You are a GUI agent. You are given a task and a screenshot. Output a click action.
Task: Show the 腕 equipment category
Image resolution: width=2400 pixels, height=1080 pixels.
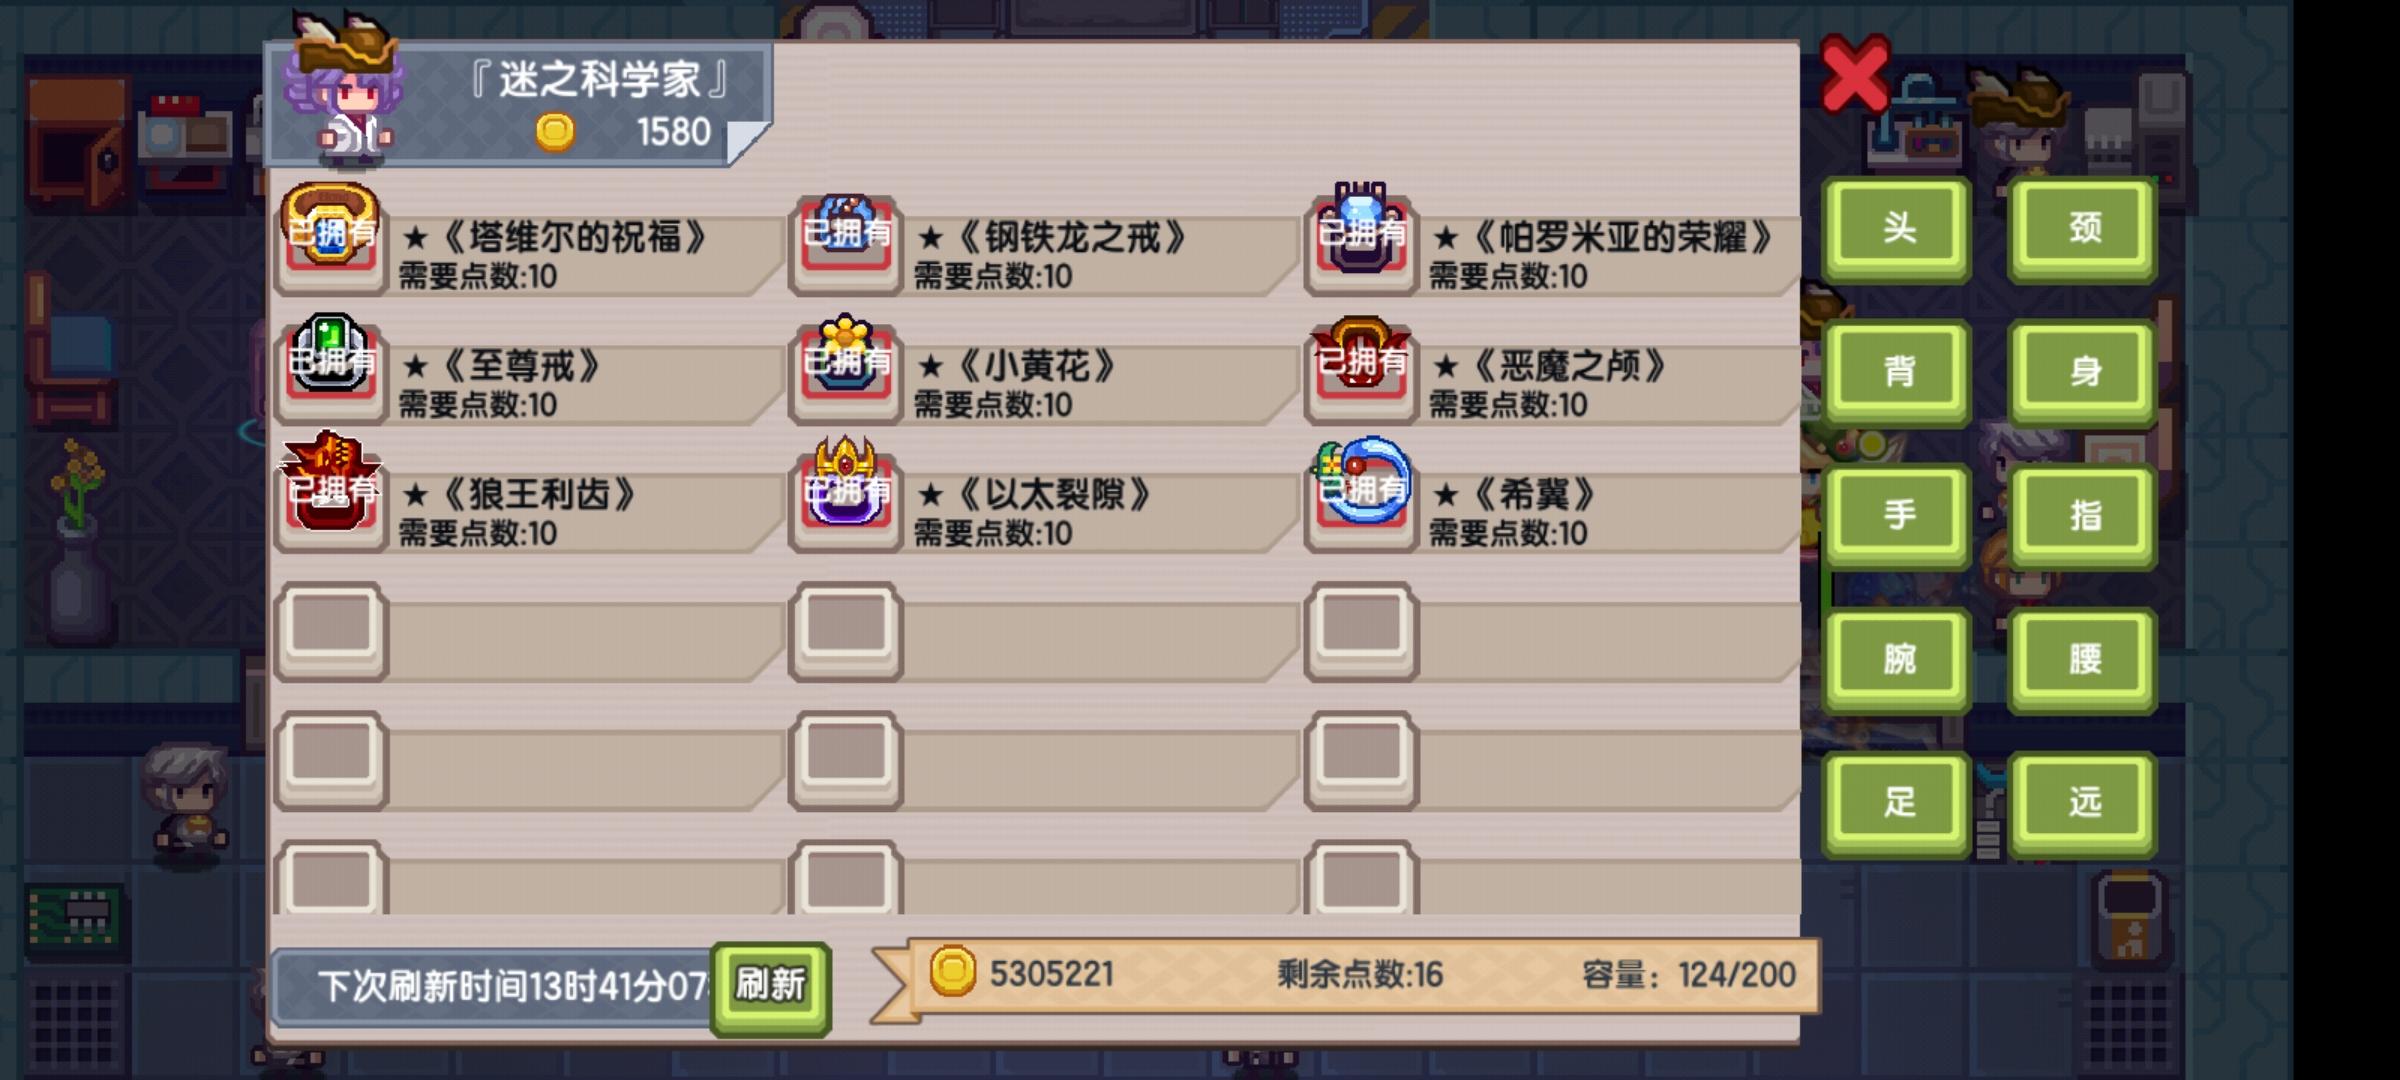1898,659
